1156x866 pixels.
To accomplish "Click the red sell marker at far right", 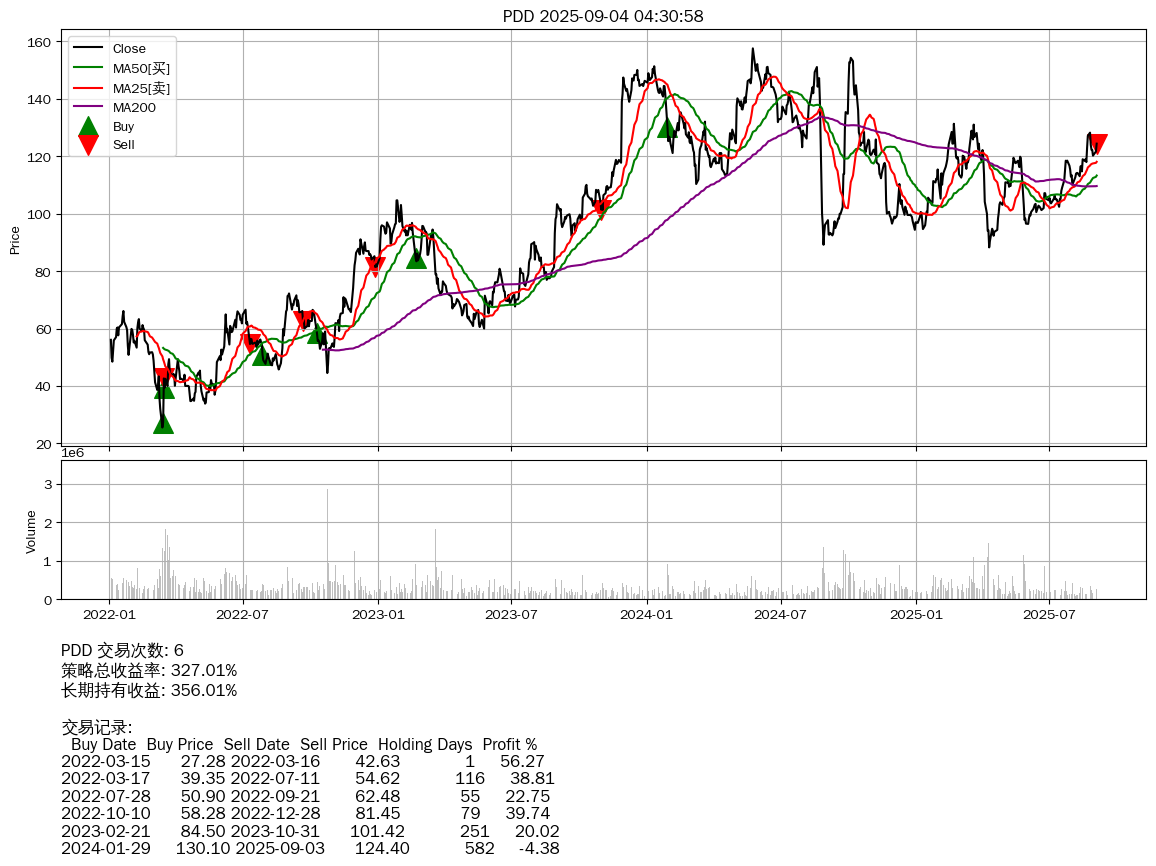I will point(1098,144).
